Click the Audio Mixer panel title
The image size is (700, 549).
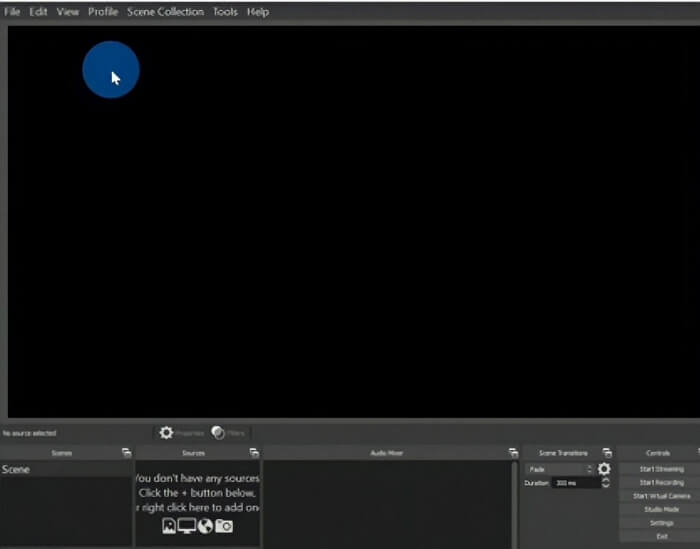click(x=387, y=453)
